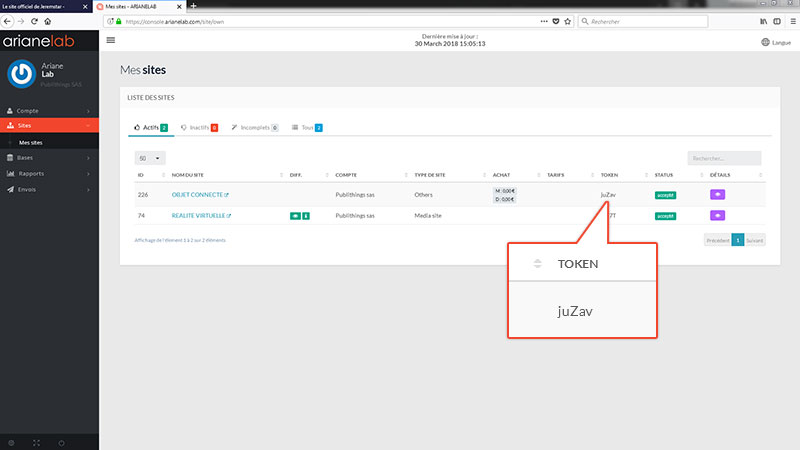
Task: Switch to the Tous tab
Action: coord(307,128)
